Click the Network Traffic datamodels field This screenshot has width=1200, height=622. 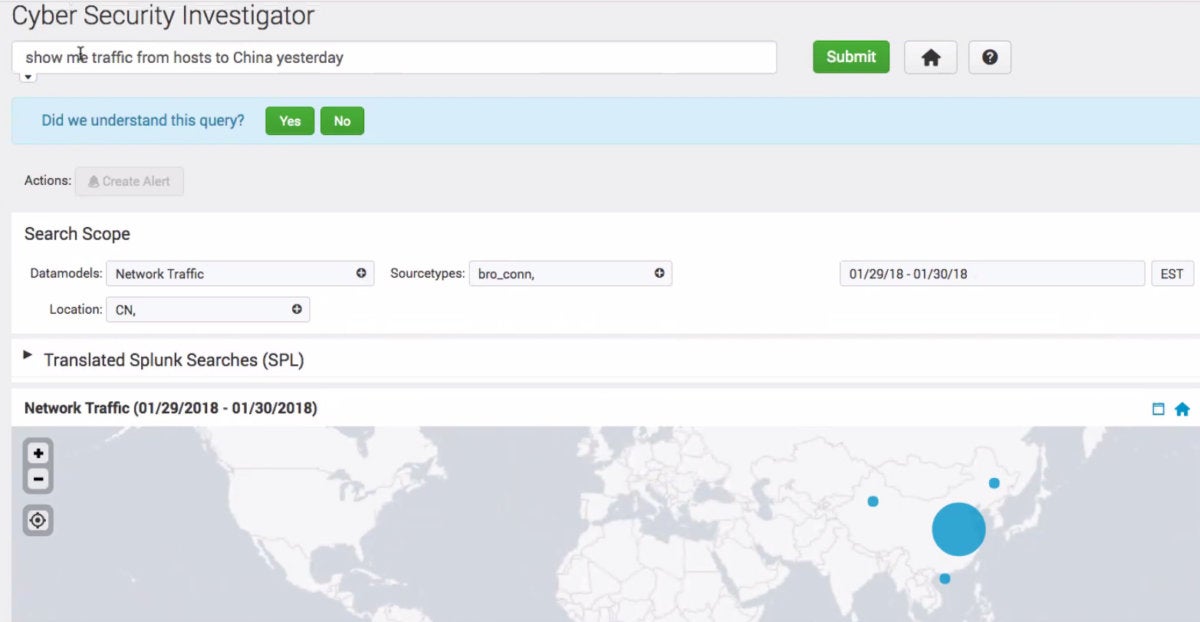pyautogui.click(x=240, y=273)
